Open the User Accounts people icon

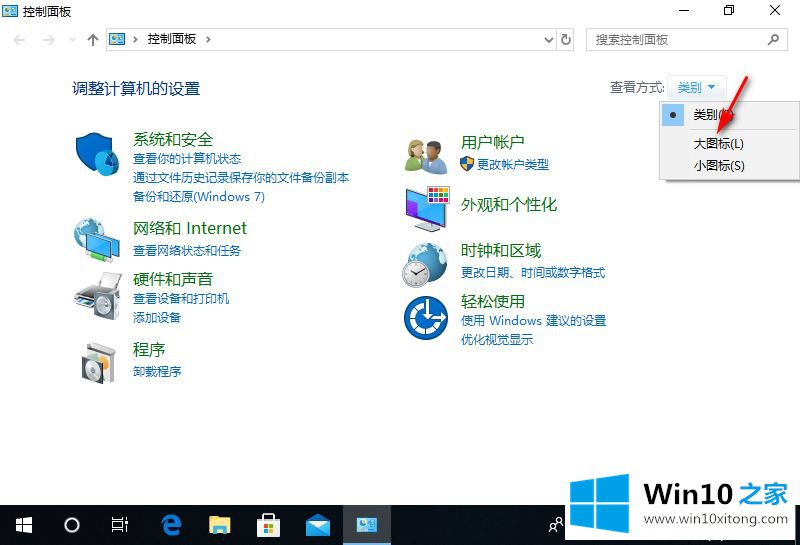(x=425, y=156)
